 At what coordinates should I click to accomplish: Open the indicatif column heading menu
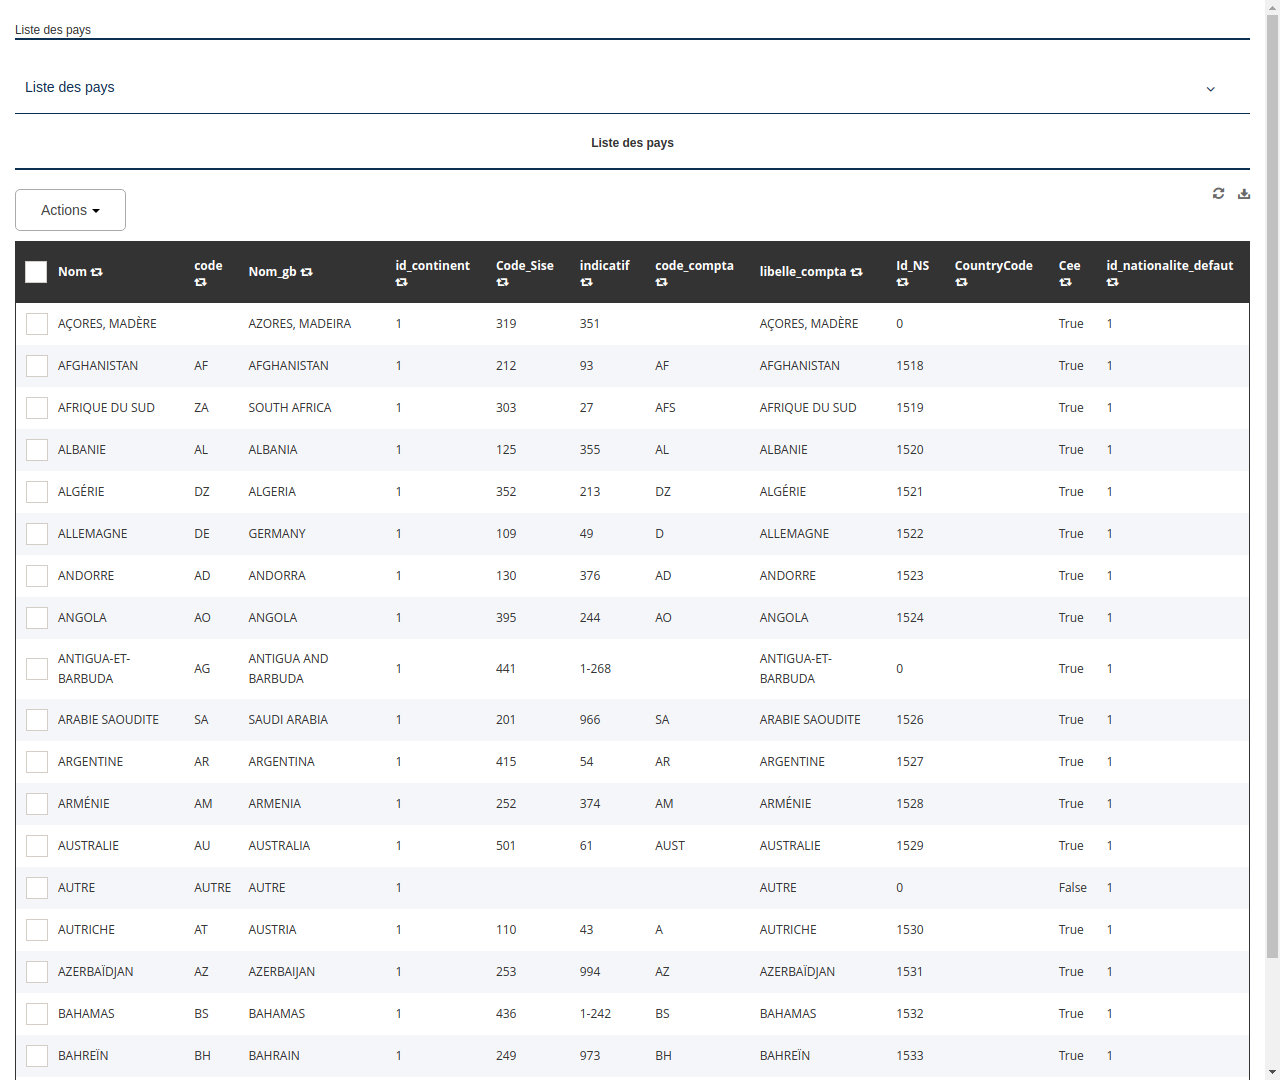pyautogui.click(x=586, y=283)
